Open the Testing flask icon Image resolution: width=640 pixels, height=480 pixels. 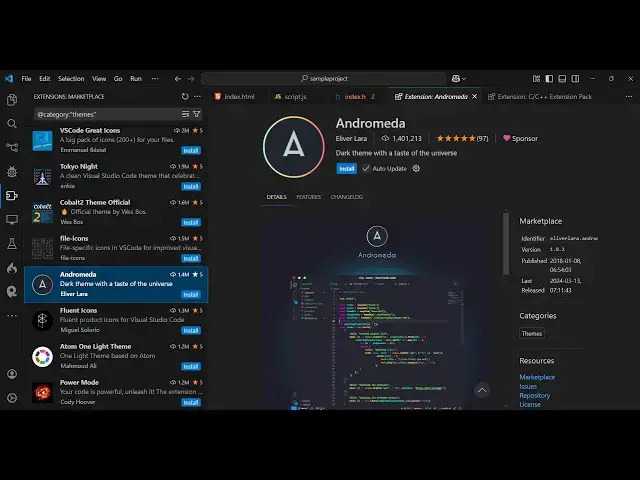12,244
